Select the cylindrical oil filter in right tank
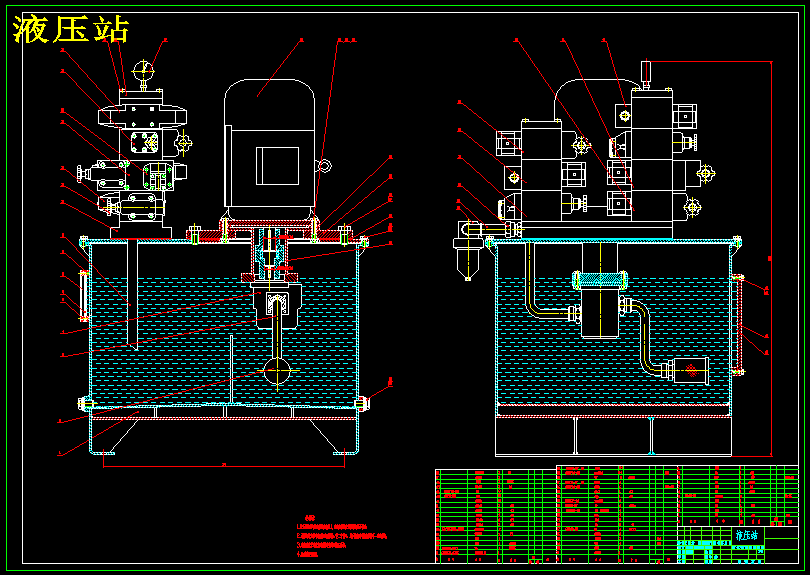810x575 pixels. coord(691,371)
